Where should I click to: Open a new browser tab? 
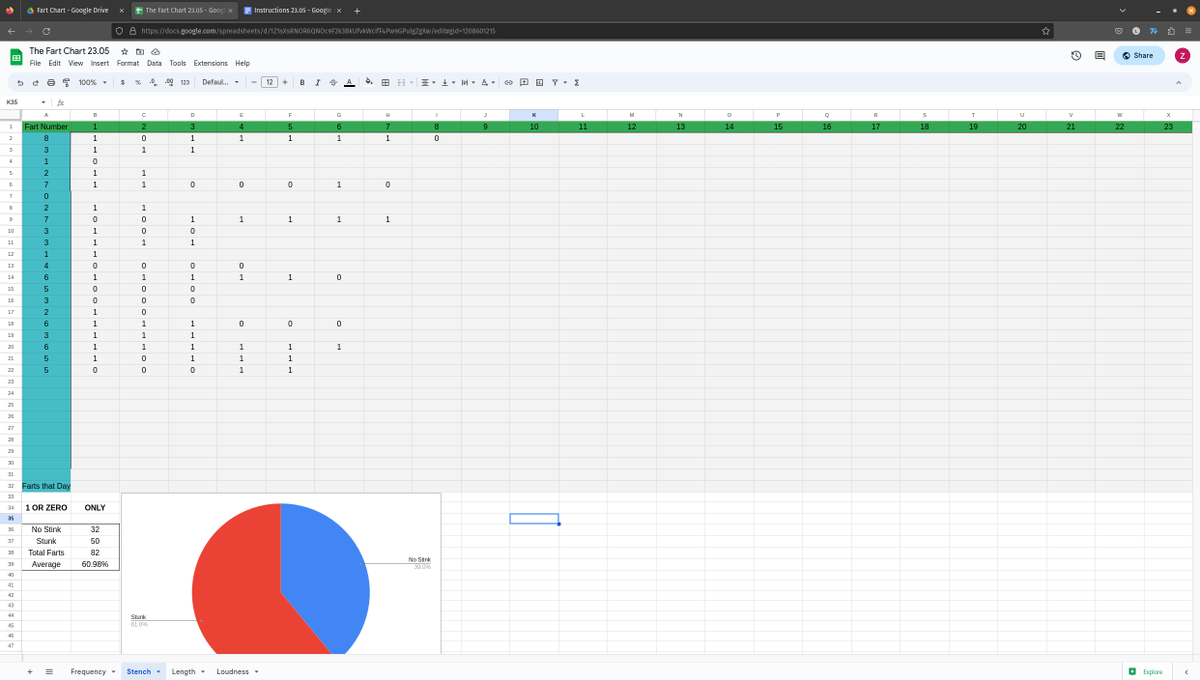[357, 10]
